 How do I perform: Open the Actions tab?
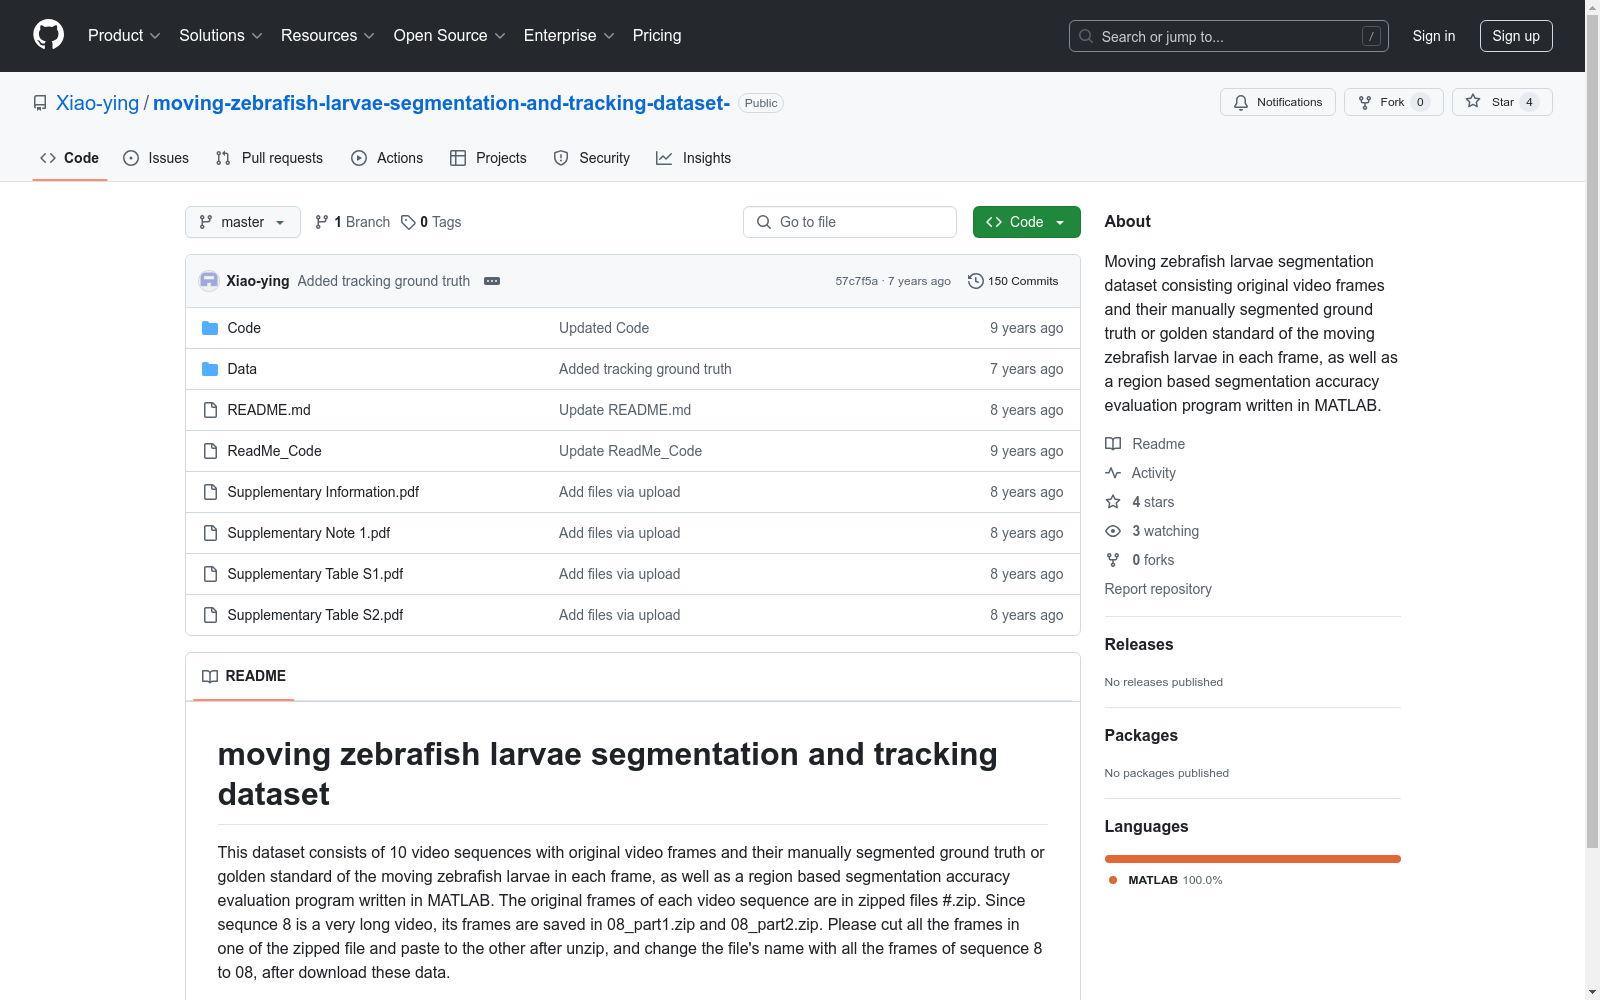pyautogui.click(x=387, y=158)
